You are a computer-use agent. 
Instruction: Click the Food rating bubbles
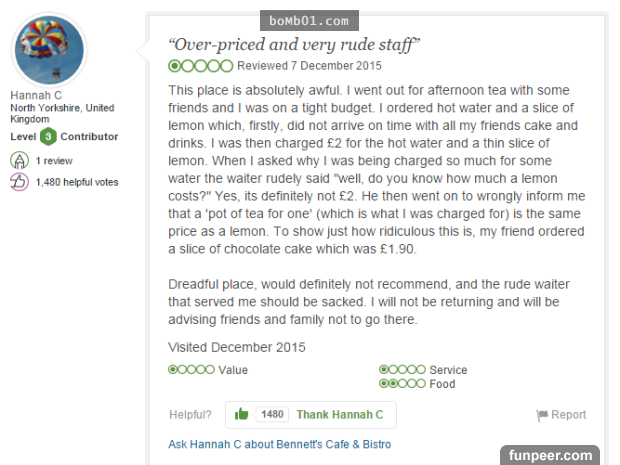click(x=402, y=383)
